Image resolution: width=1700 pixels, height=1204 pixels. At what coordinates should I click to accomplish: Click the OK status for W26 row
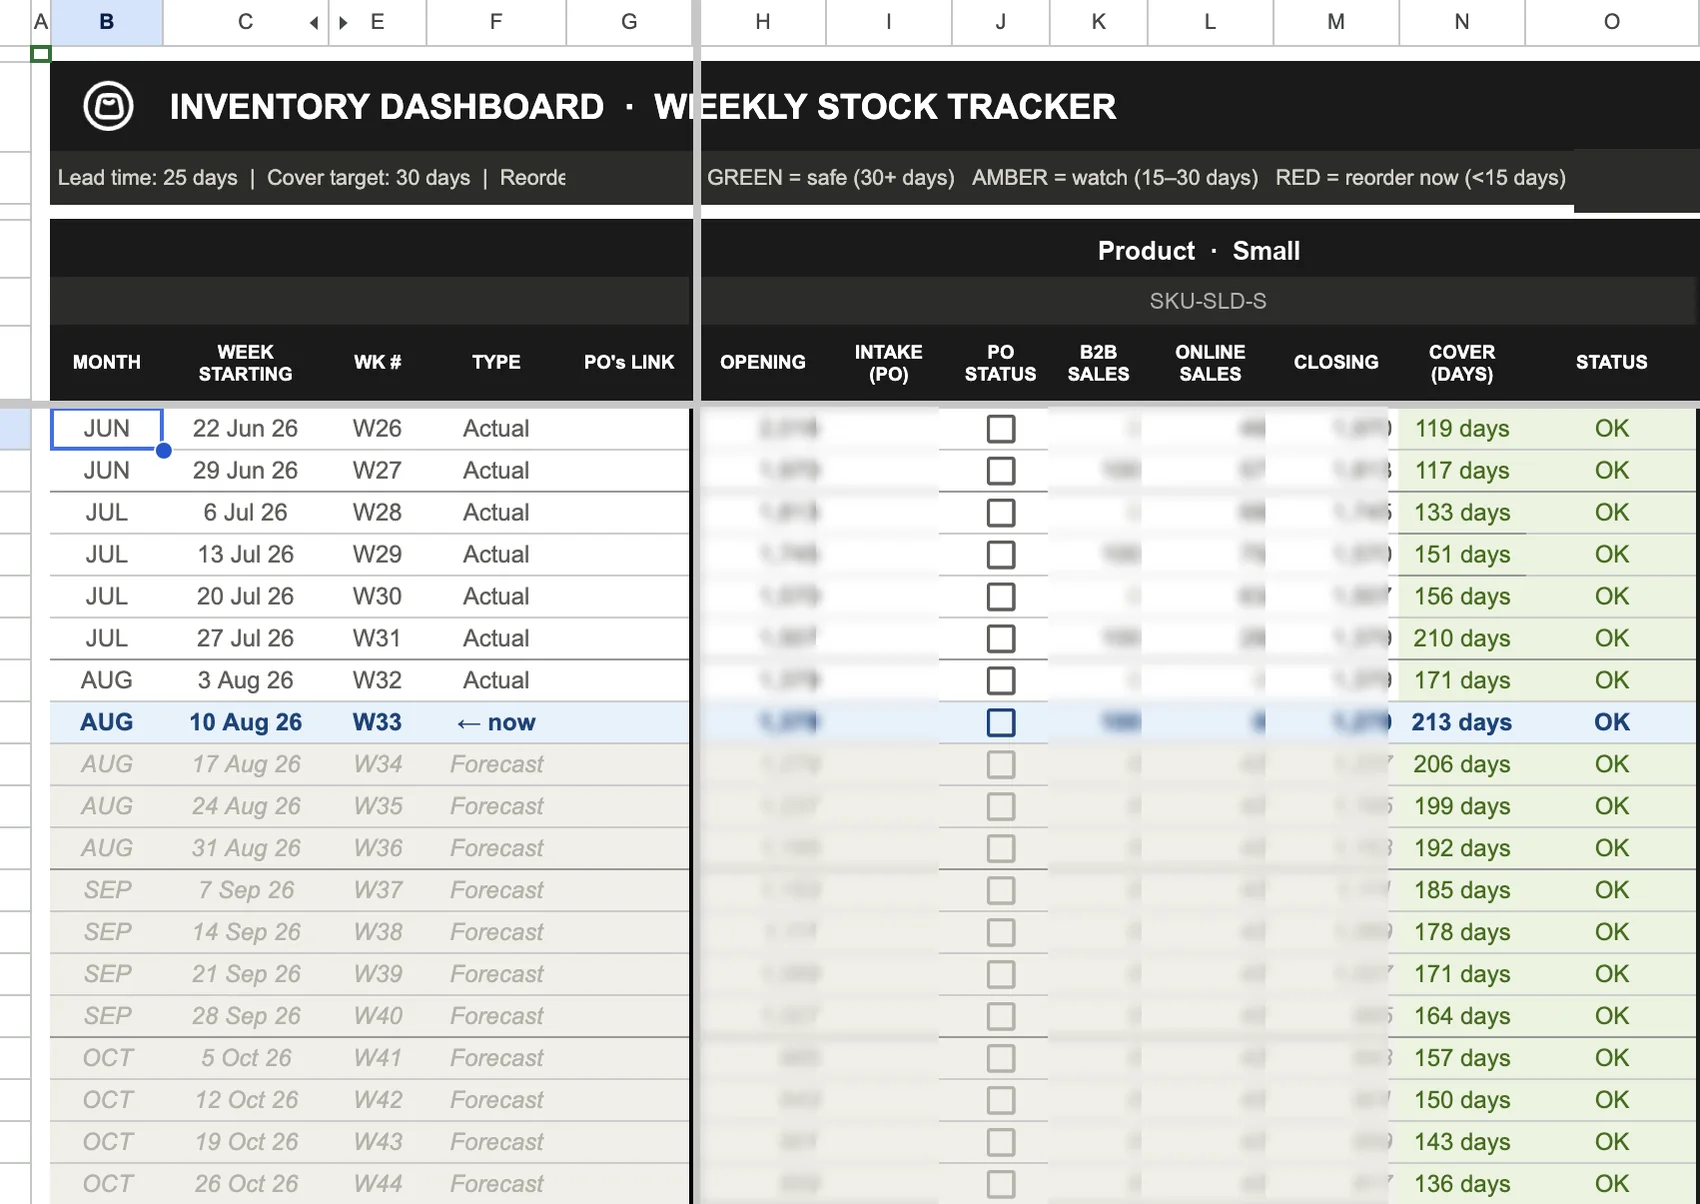(1612, 429)
